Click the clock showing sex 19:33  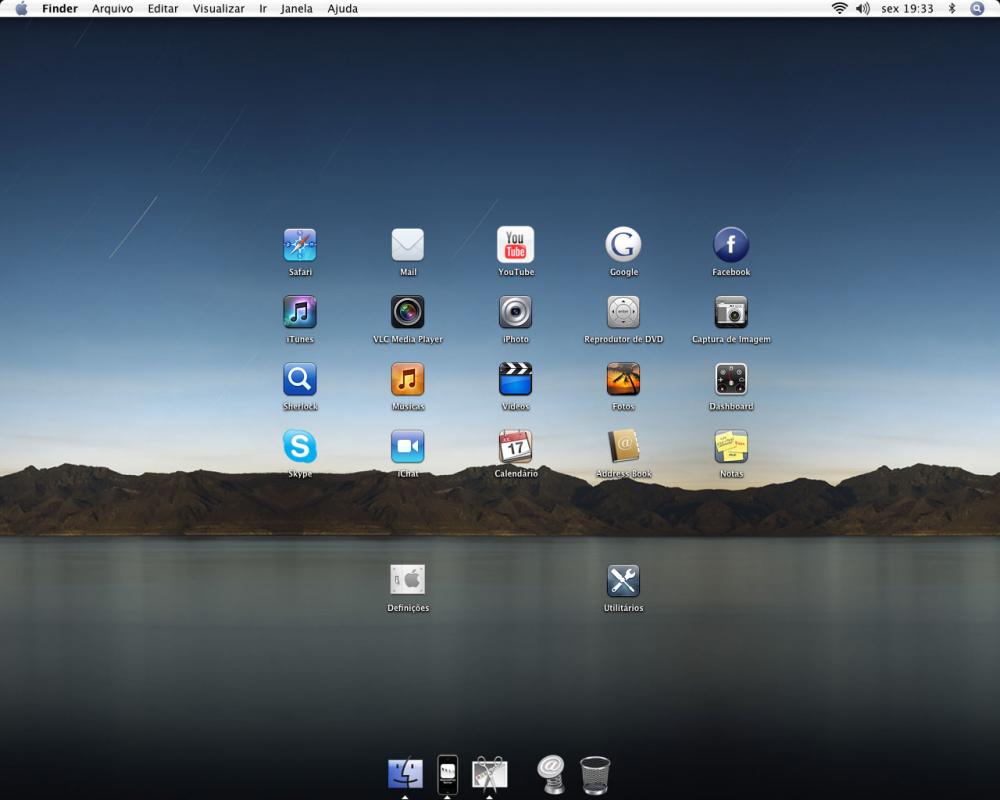907,8
